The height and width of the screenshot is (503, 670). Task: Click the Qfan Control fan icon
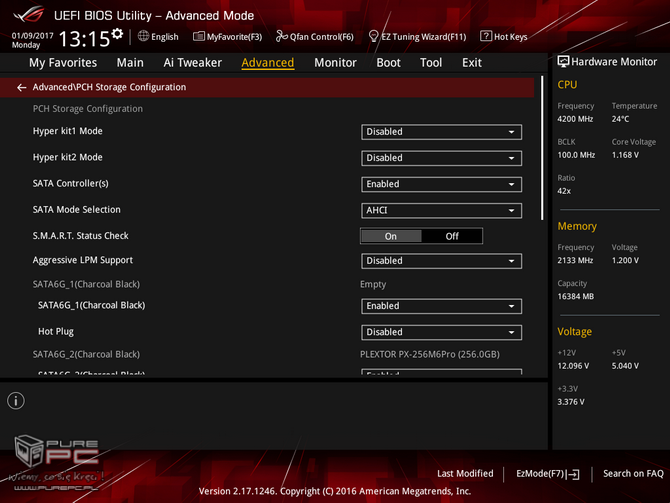[281, 36]
